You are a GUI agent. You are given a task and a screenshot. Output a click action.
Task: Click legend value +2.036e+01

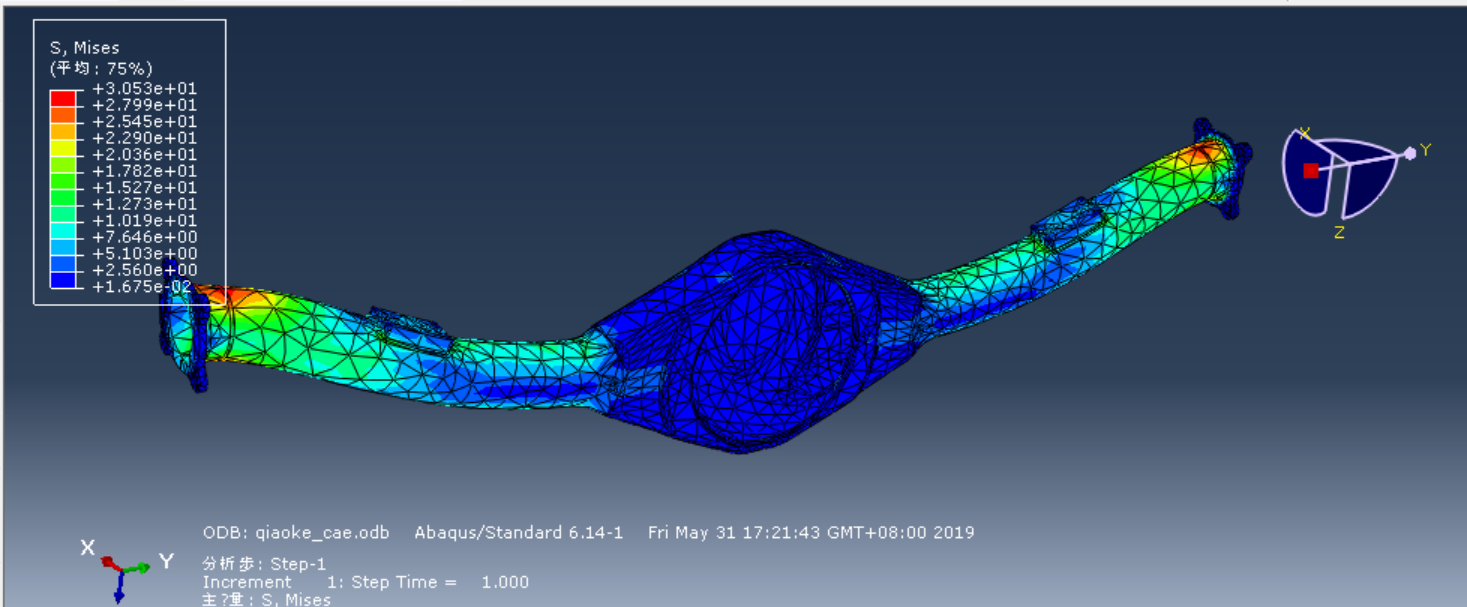pyautogui.click(x=144, y=155)
